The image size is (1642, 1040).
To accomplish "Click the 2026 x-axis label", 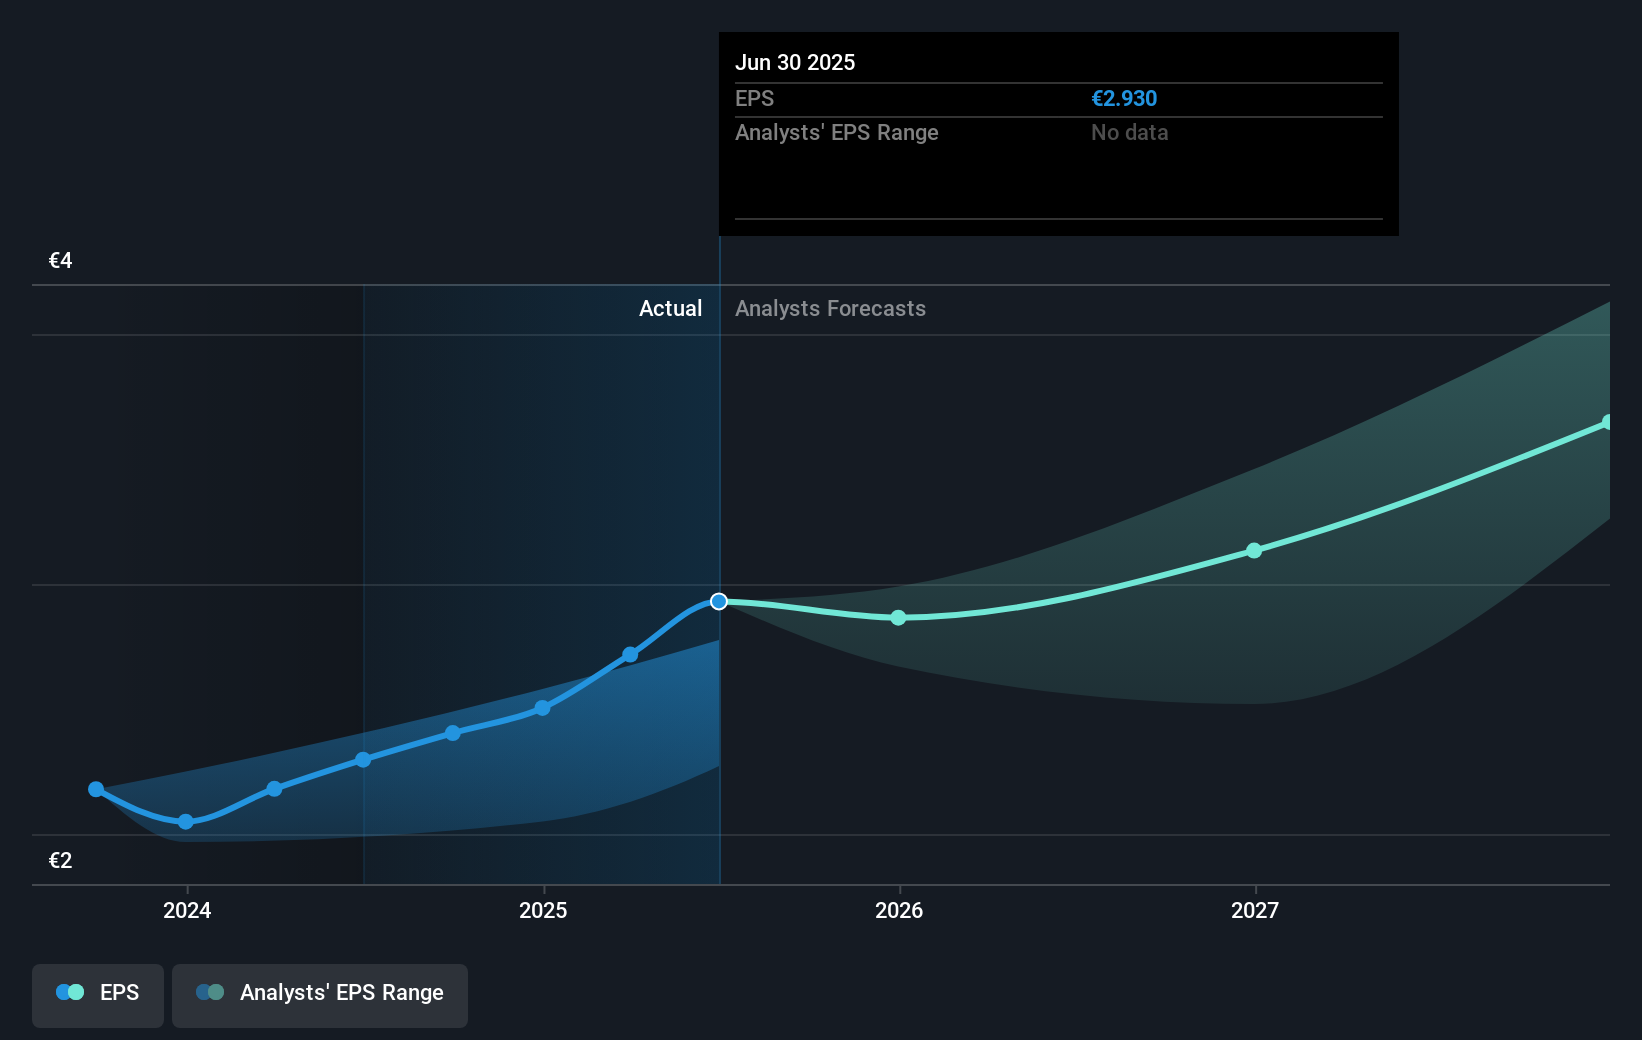I will [899, 910].
